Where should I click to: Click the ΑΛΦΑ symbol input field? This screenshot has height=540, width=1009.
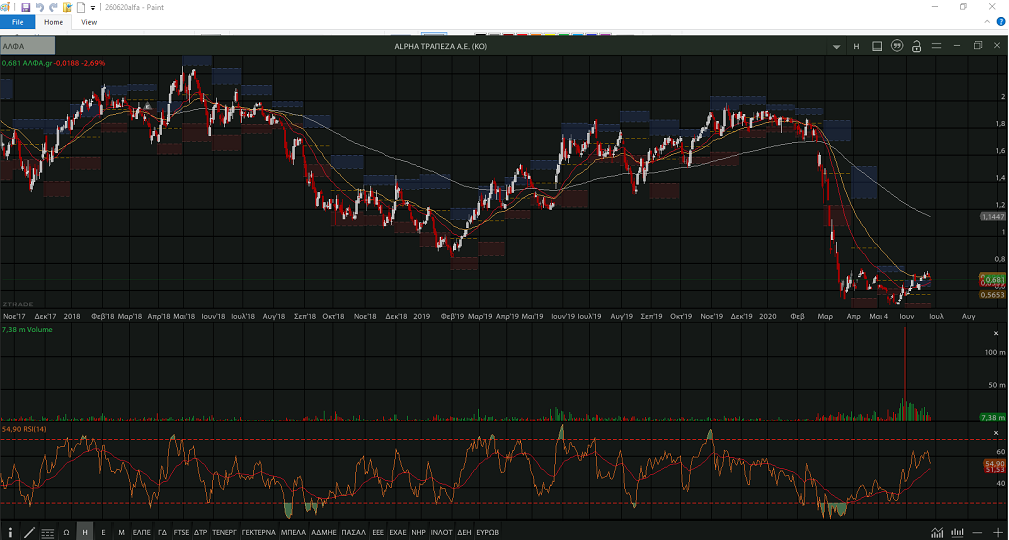(x=28, y=46)
